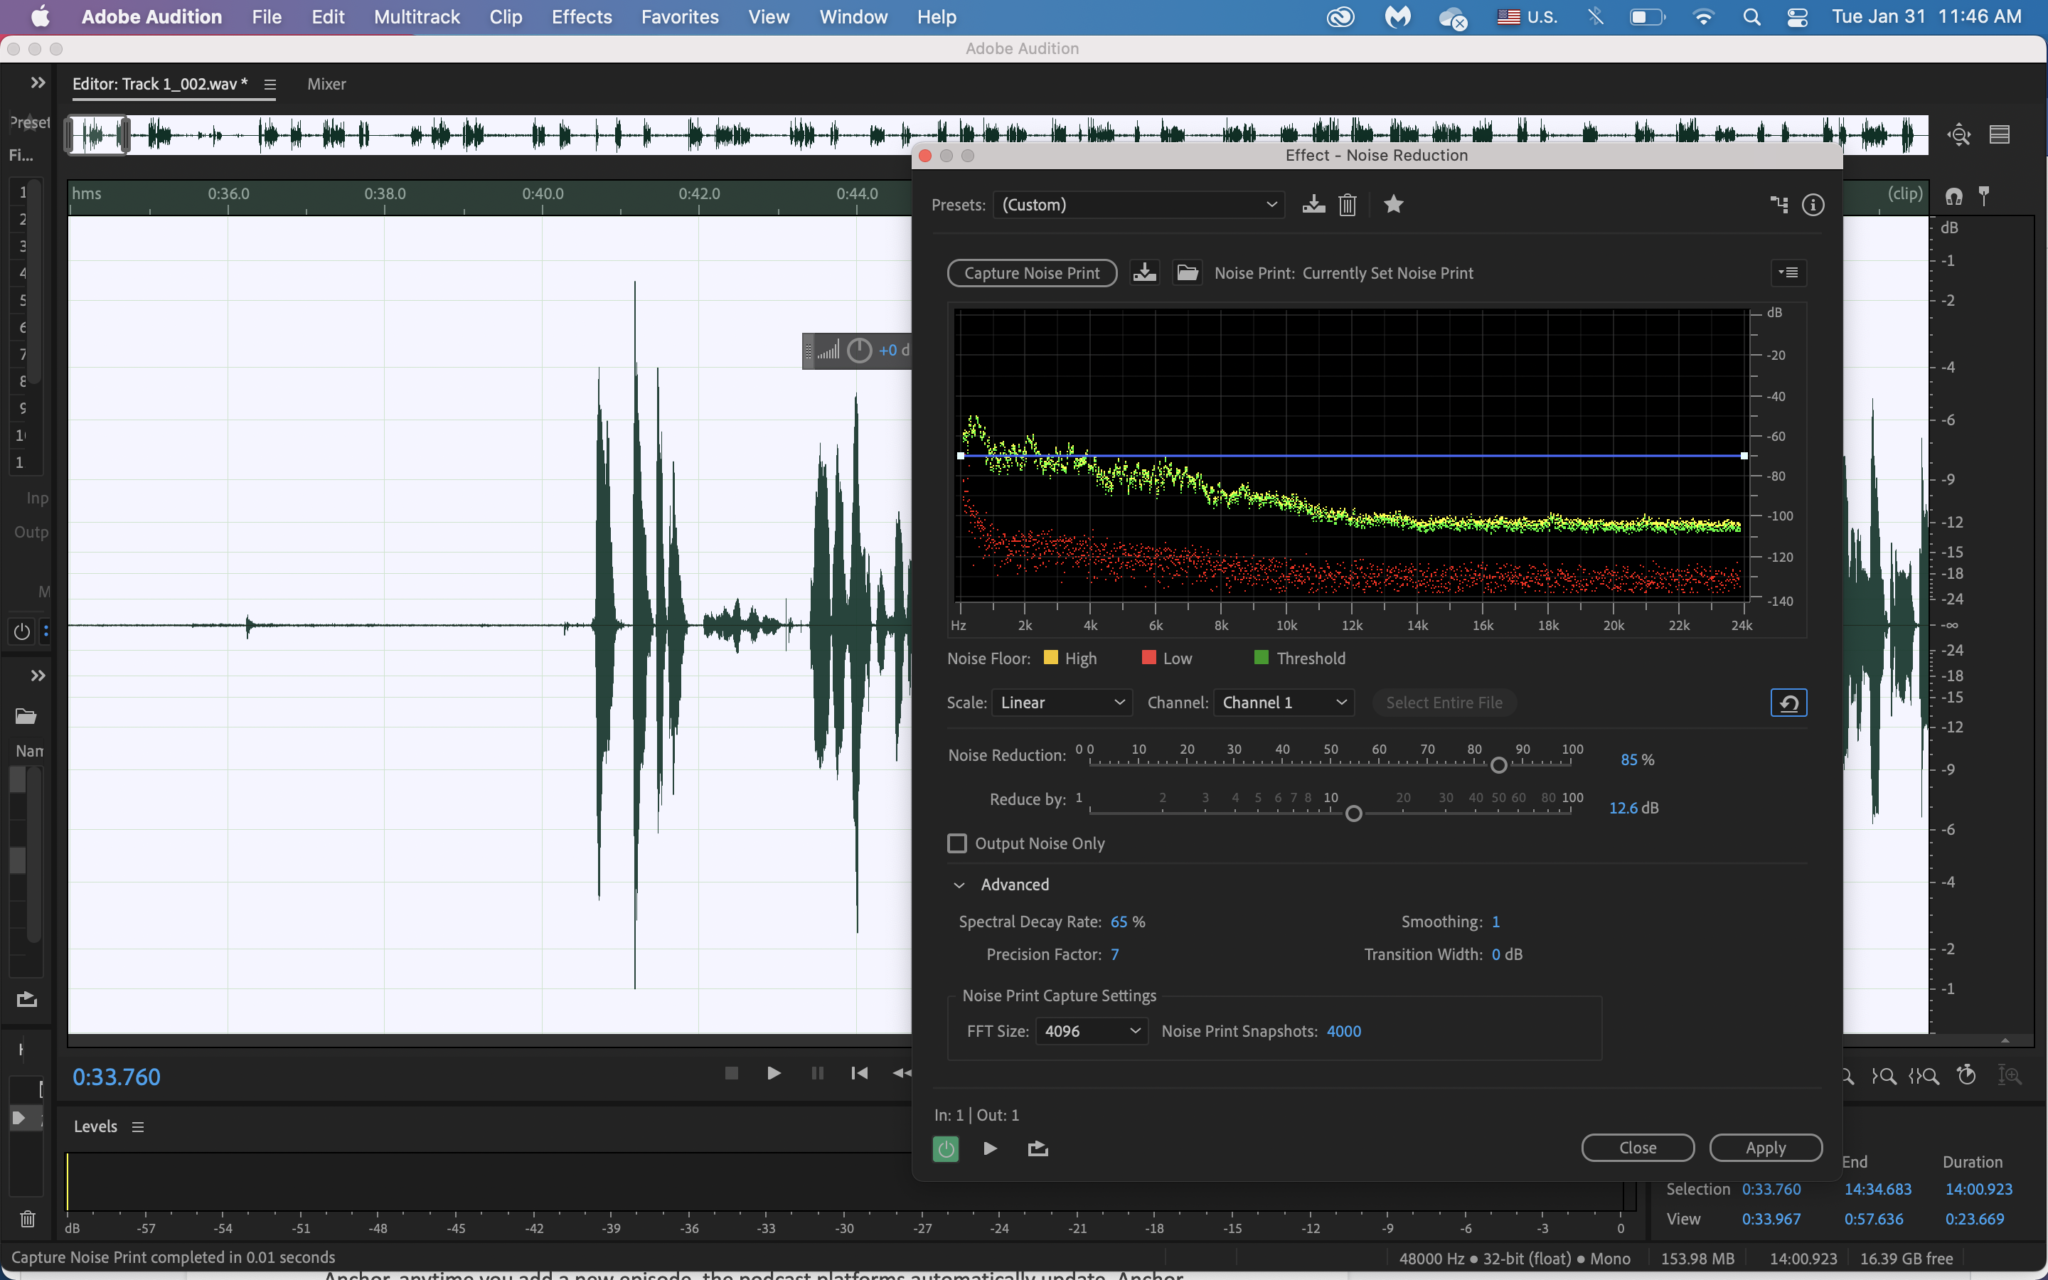2048x1280 pixels.
Task: Save the current noise print to disk
Action: coord(1144,273)
